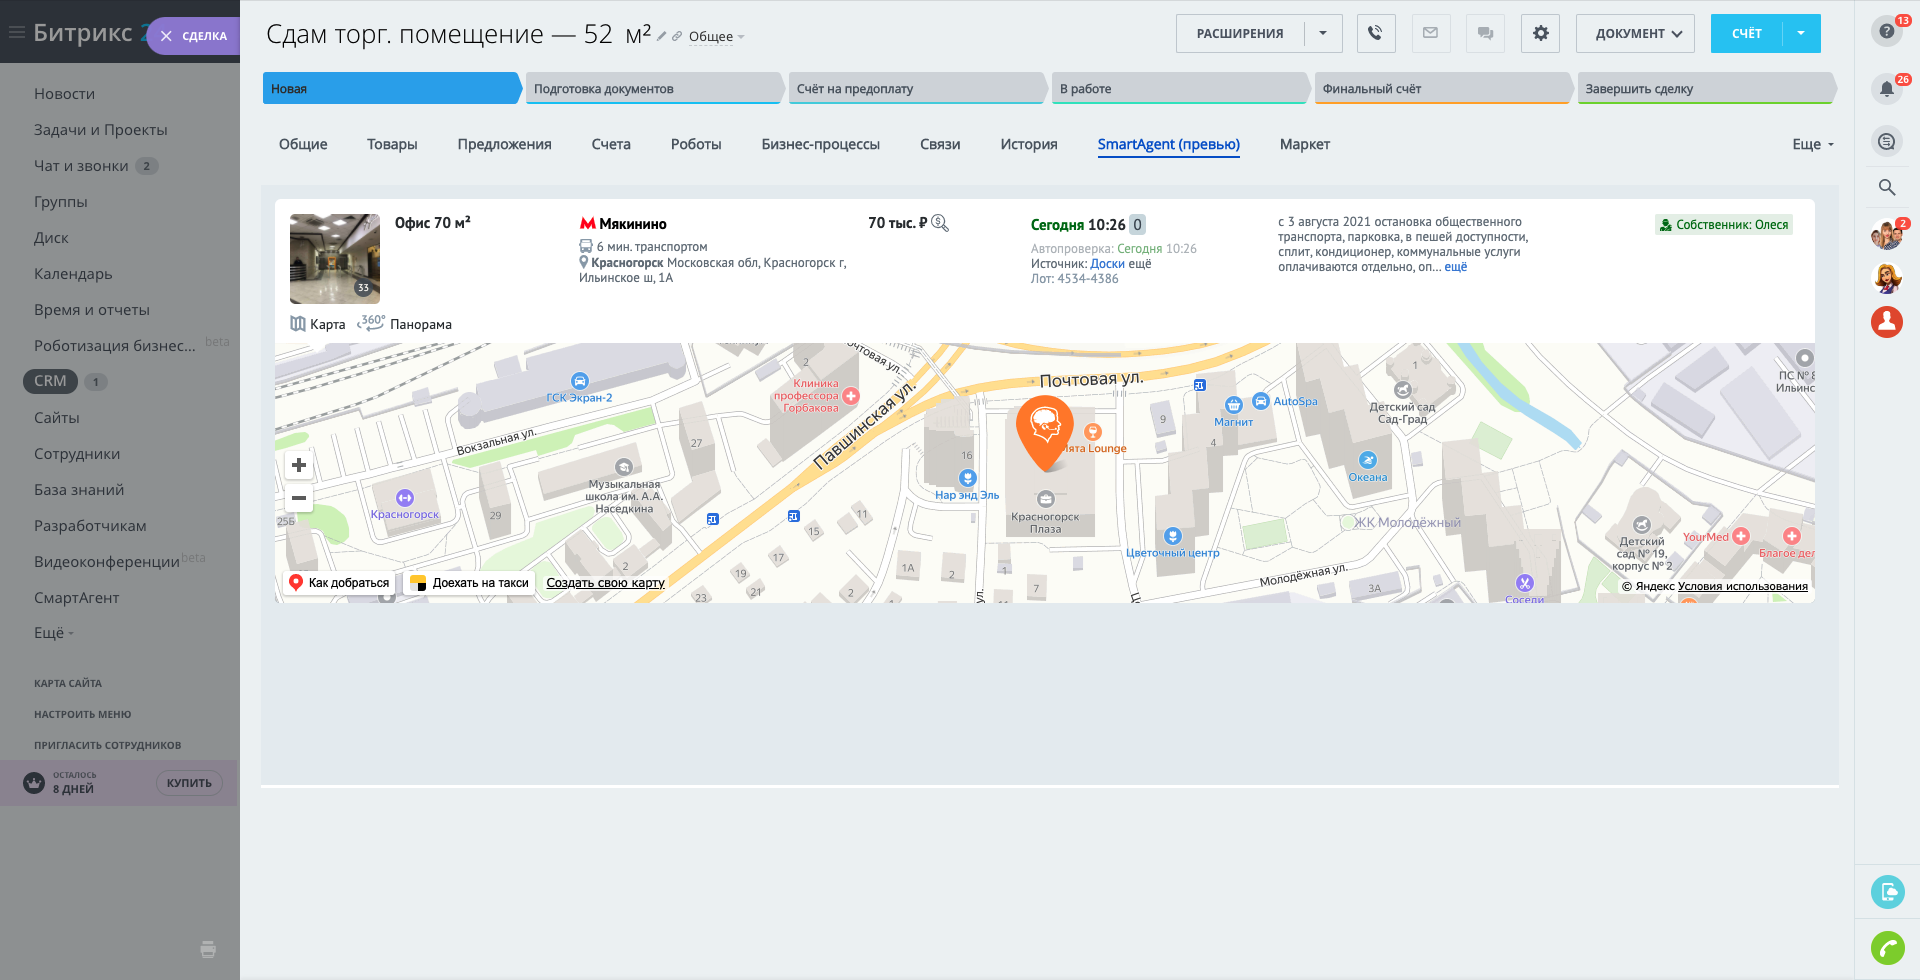Viewport: 1920px width, 980px height.
Task: Open the Документ dropdown
Action: [x=1635, y=33]
